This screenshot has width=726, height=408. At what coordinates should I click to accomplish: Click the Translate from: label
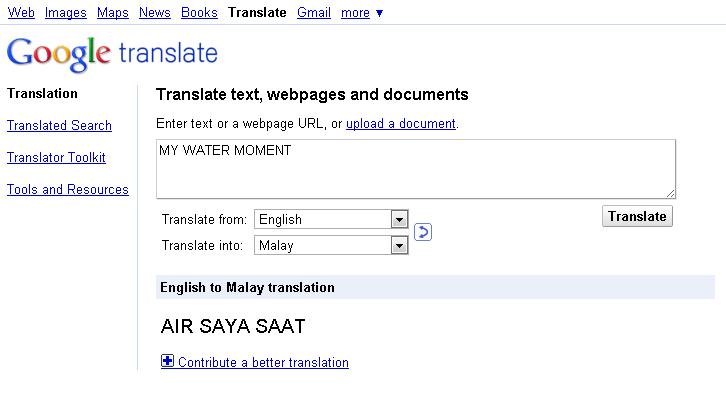tap(204, 220)
